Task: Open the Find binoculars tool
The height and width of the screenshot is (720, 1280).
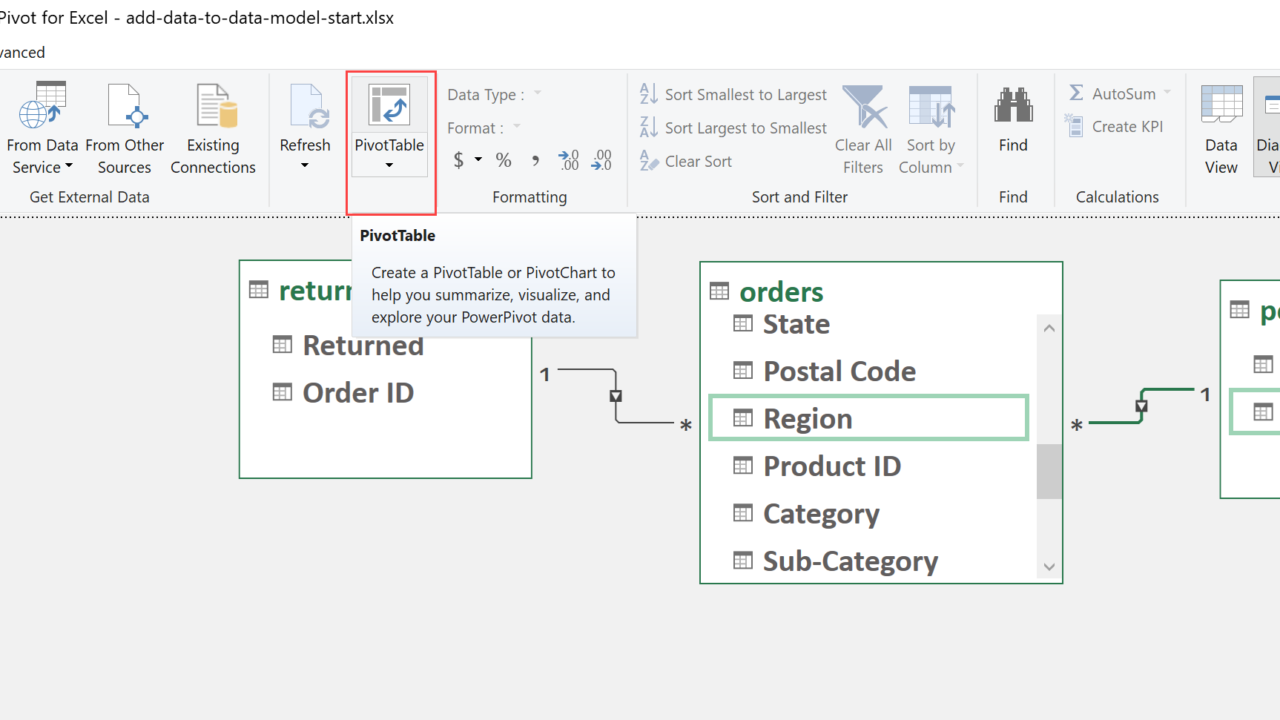Action: [1013, 106]
